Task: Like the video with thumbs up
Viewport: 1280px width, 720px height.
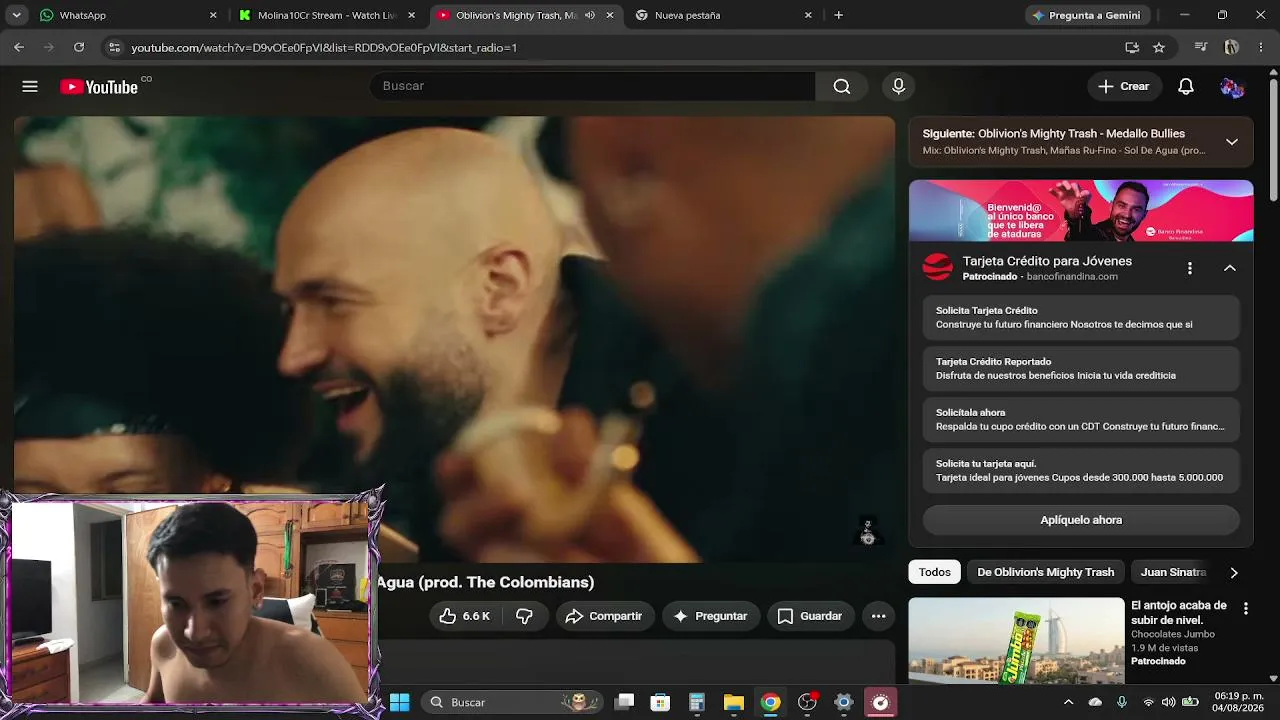Action: coord(464,616)
